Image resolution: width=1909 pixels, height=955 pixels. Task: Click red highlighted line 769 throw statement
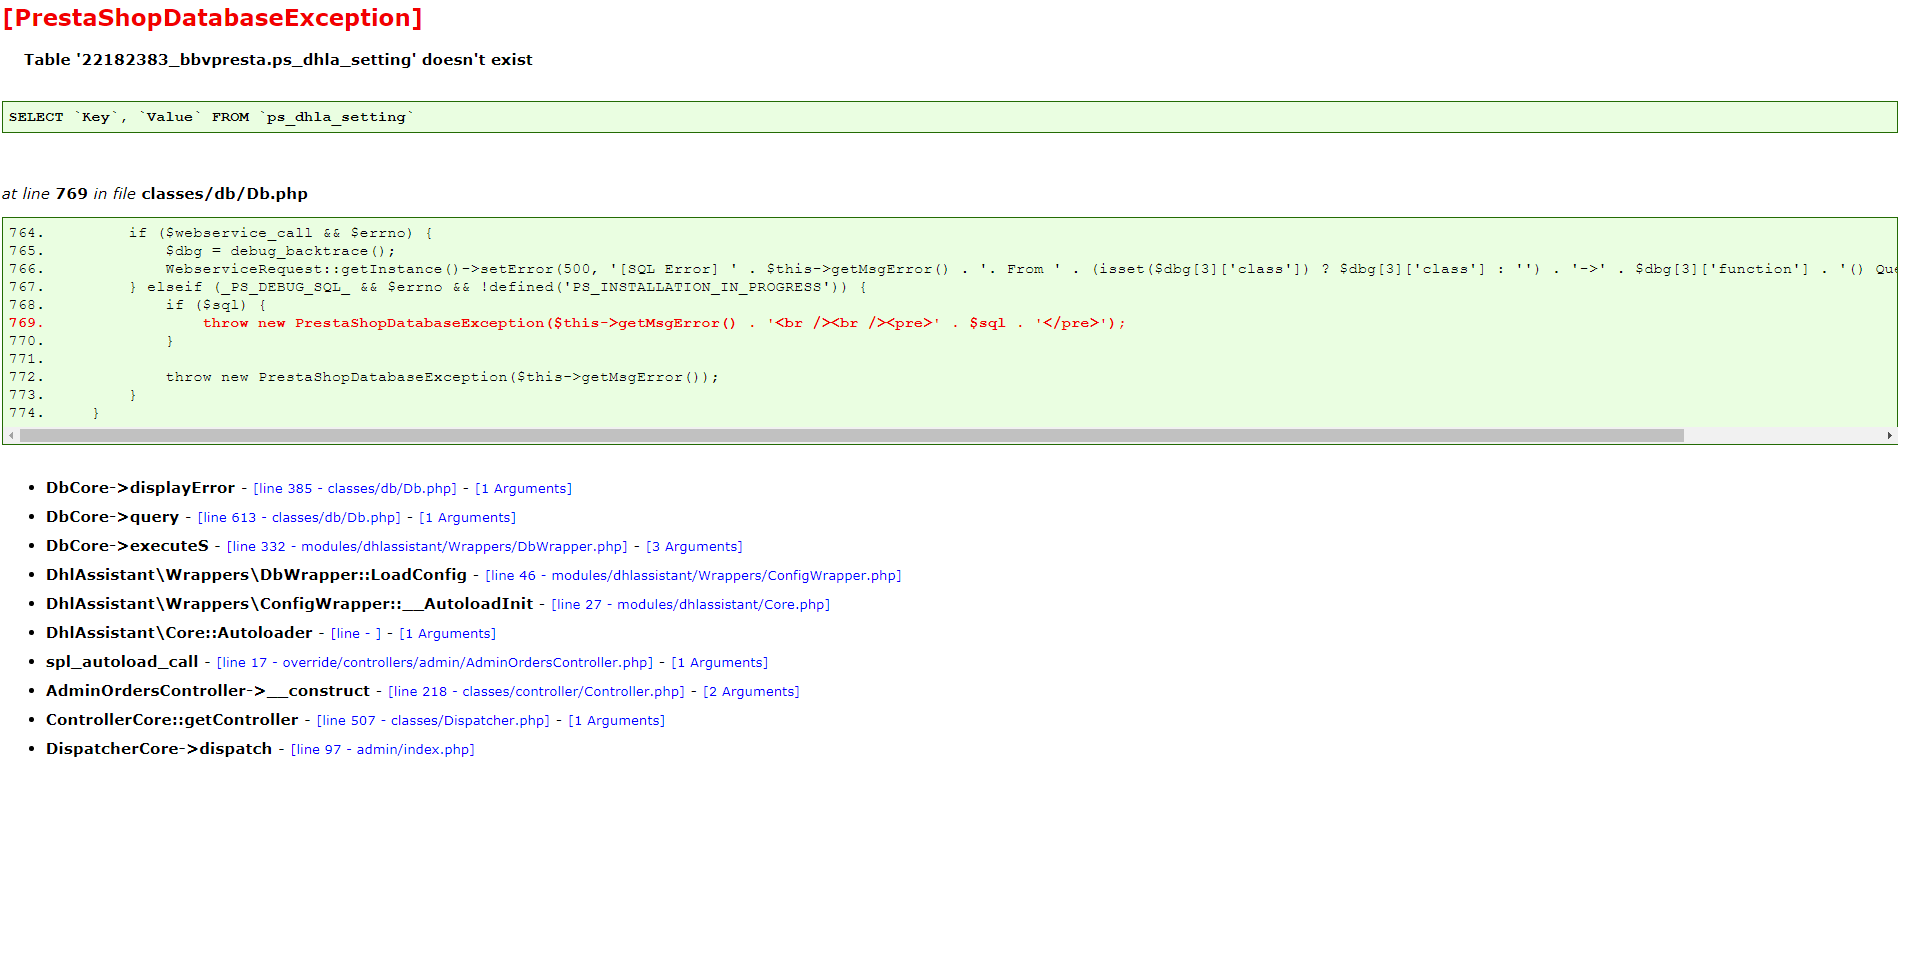pos(664,323)
